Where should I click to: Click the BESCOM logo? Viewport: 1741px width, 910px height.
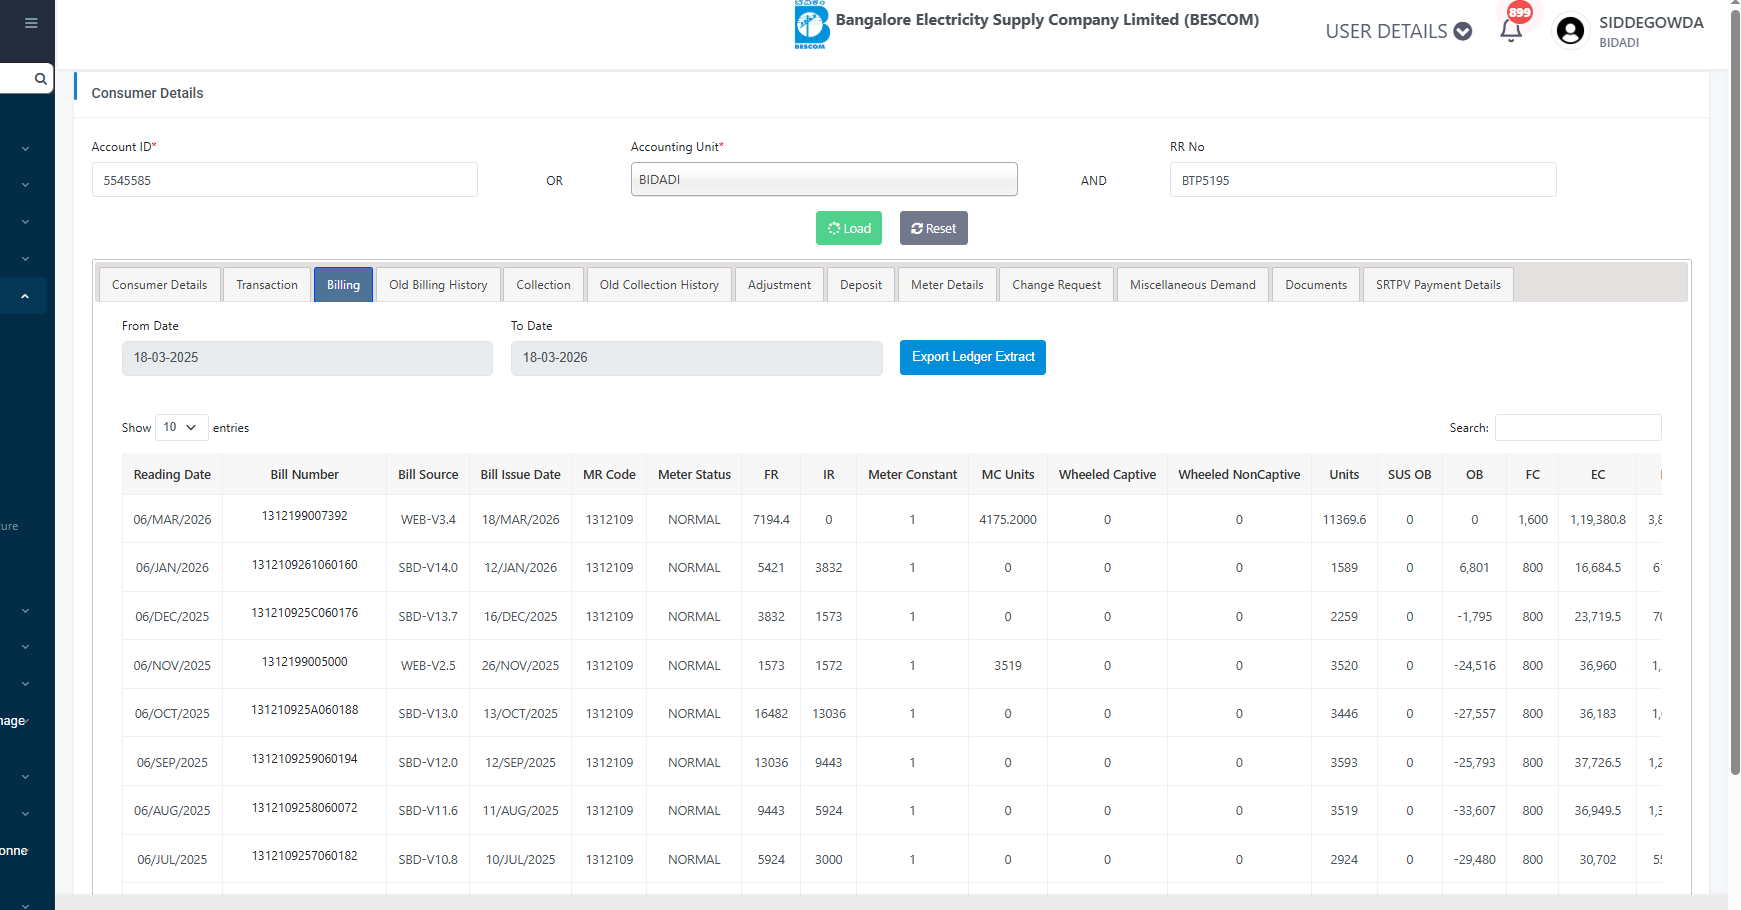click(811, 25)
